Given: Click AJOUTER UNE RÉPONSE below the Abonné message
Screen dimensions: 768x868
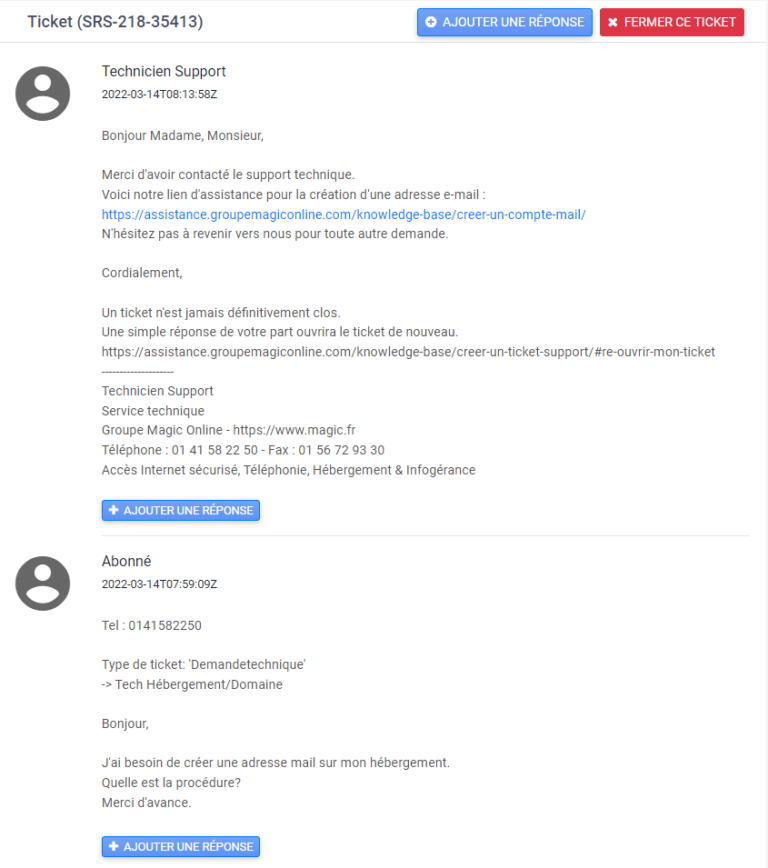Looking at the screenshot, I should click(180, 846).
